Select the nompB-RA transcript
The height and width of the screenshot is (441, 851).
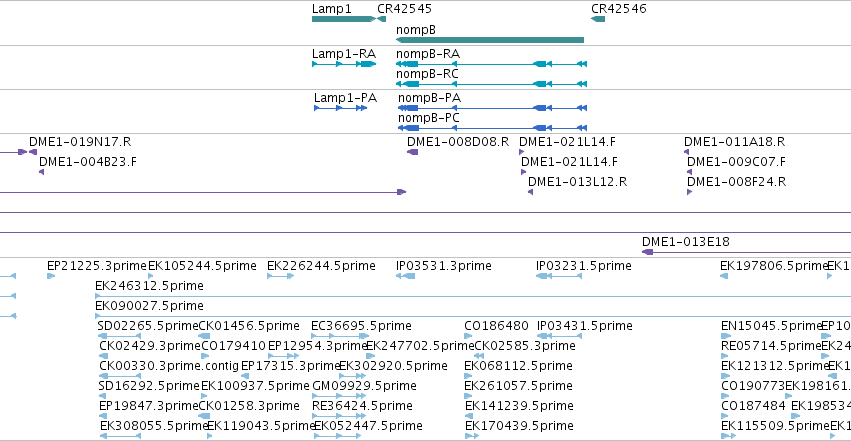[x=492, y=64]
